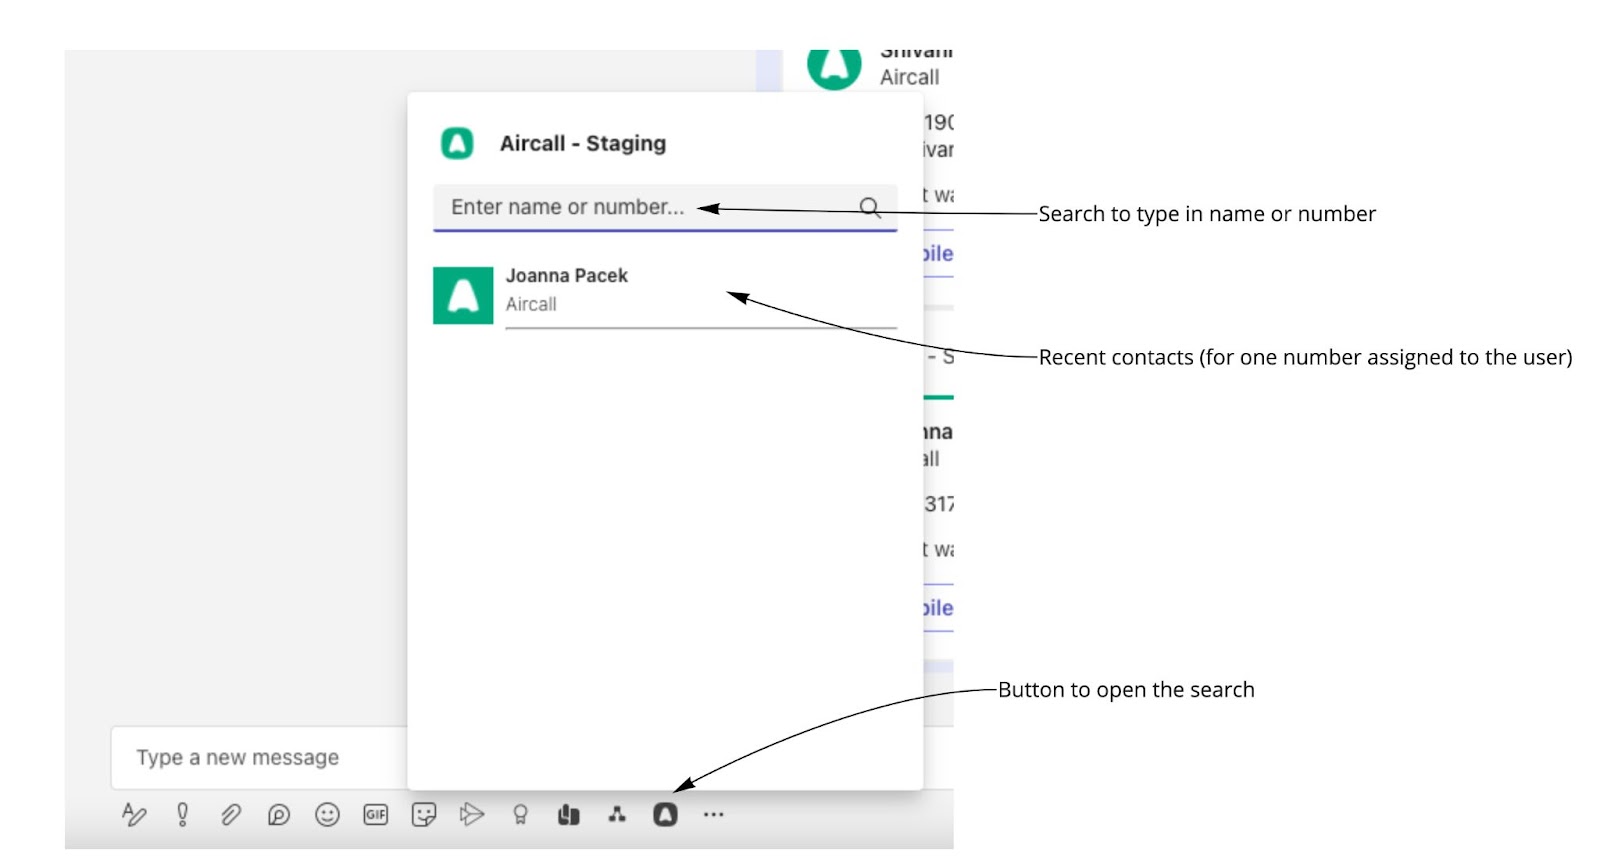1600x856 pixels.
Task: Open the GIF picker
Action: coord(376,815)
